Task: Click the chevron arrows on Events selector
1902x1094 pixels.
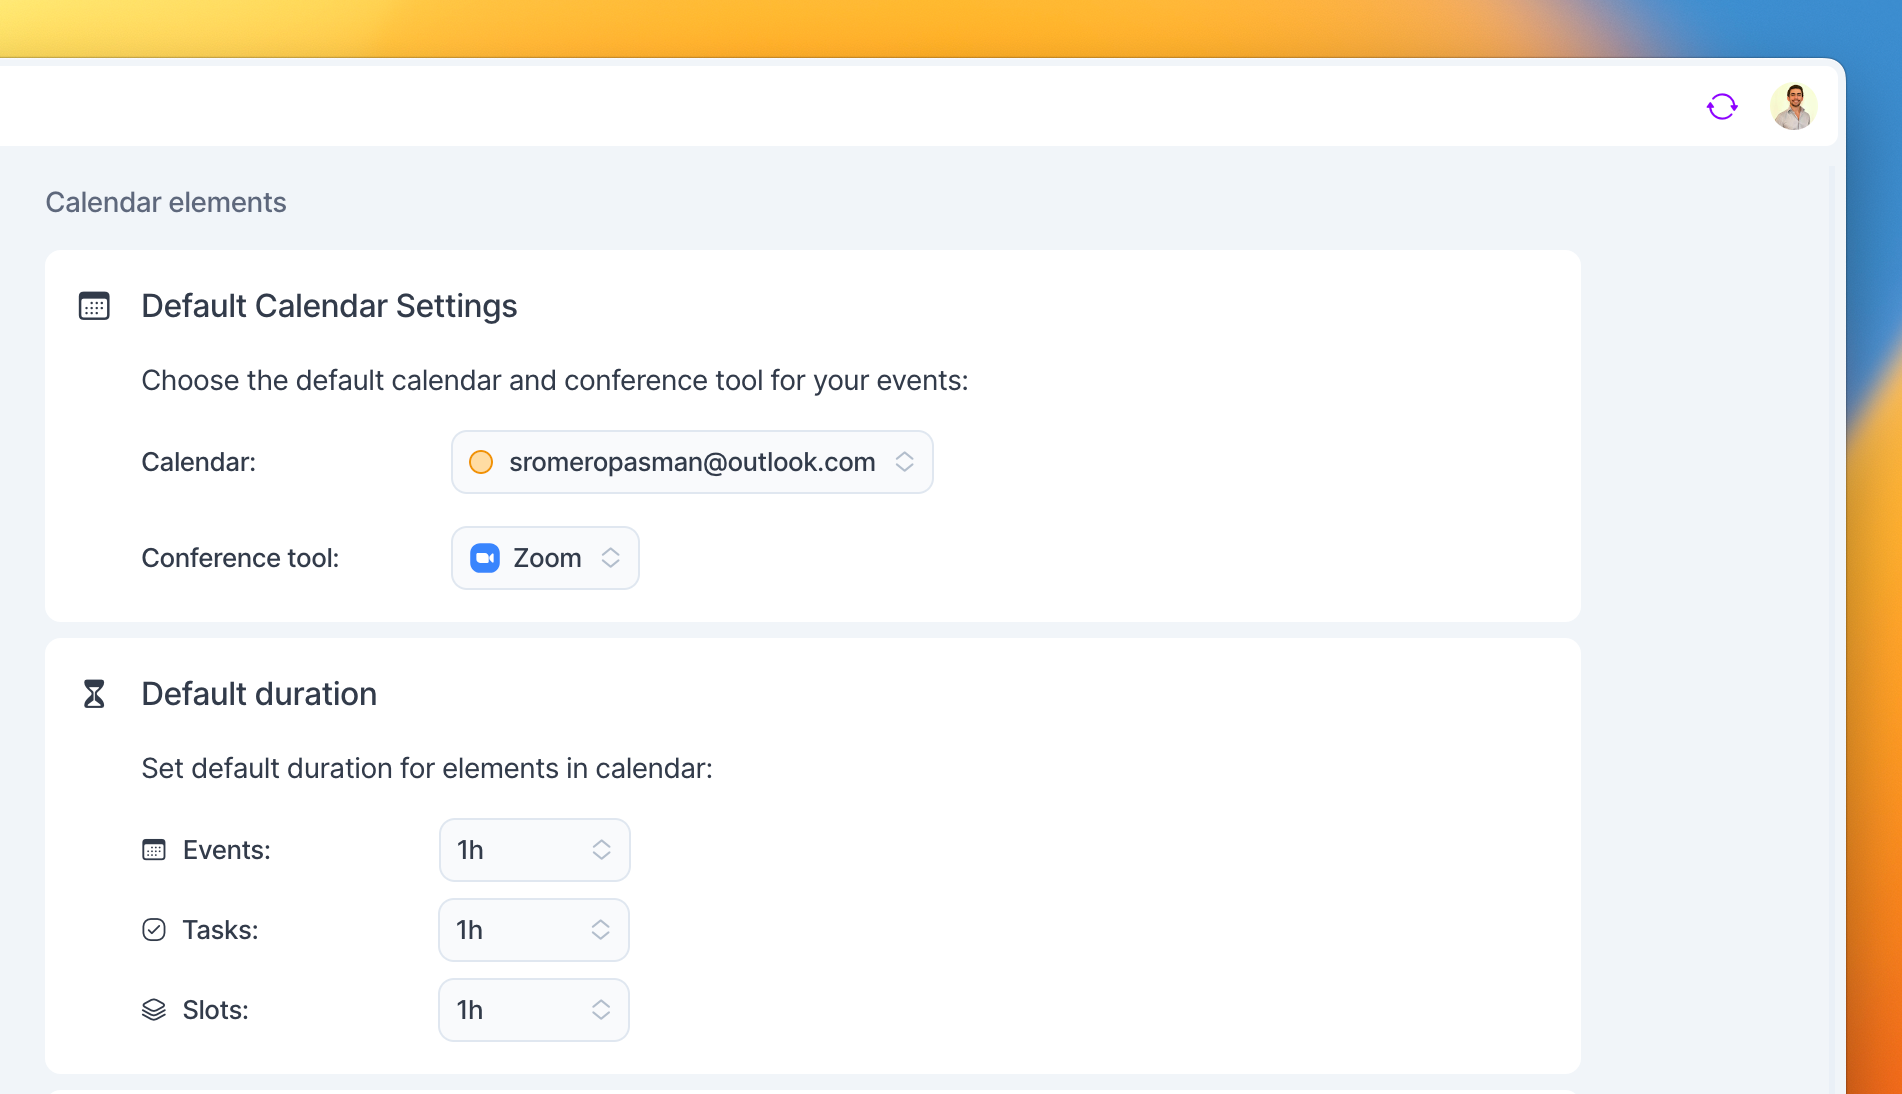Action: 601,850
